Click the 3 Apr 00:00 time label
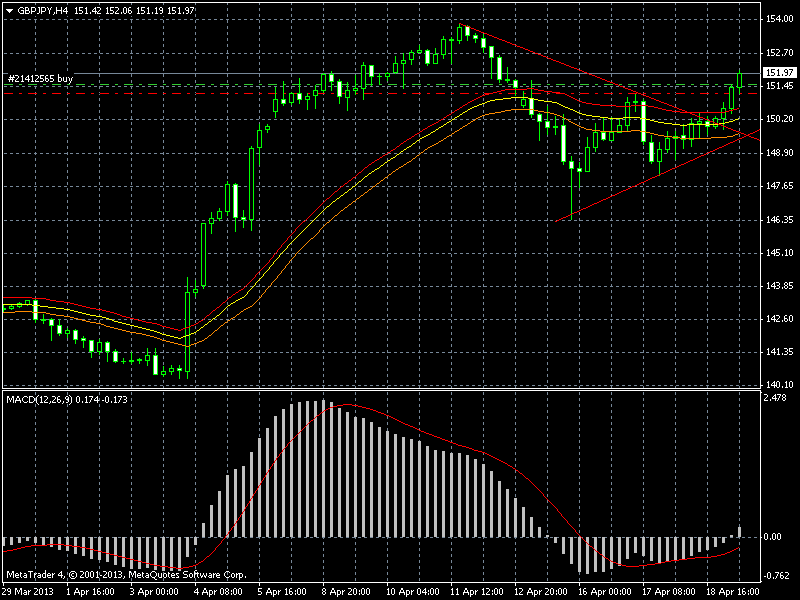The height and width of the screenshot is (600, 800). [x=154, y=592]
